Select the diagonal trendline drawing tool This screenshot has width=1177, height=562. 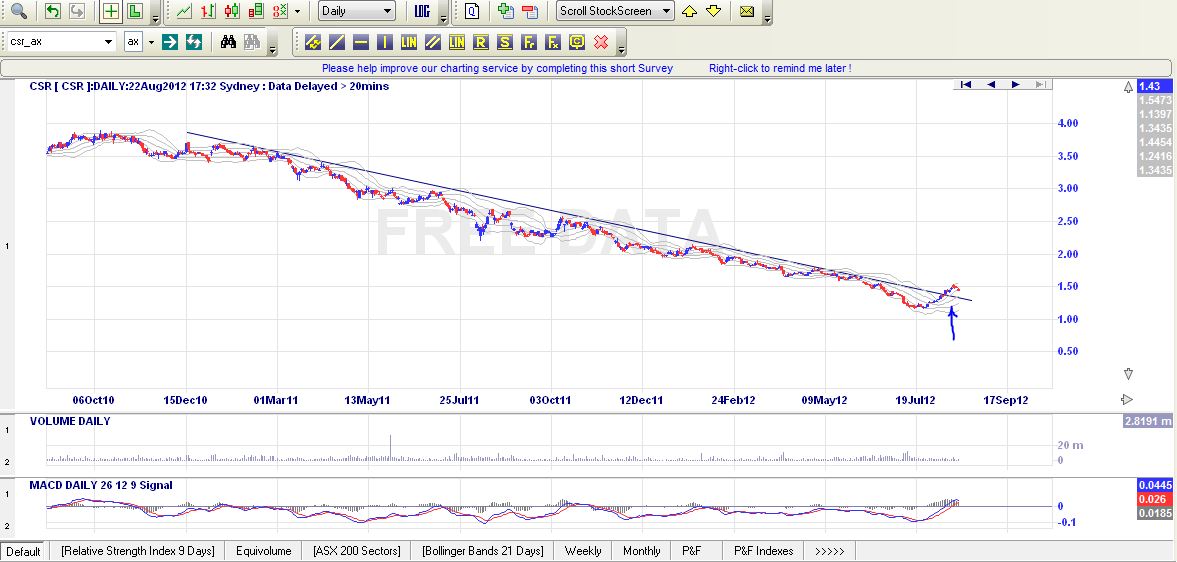click(337, 42)
